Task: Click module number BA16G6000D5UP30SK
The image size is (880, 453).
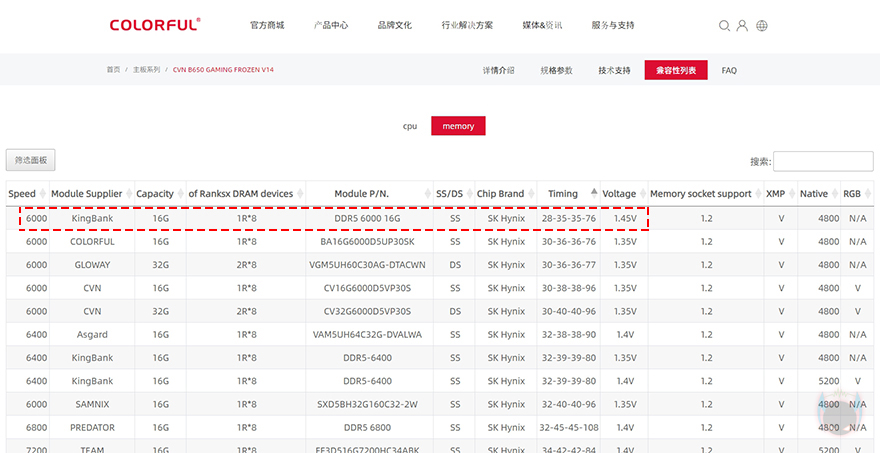Action: (369, 241)
